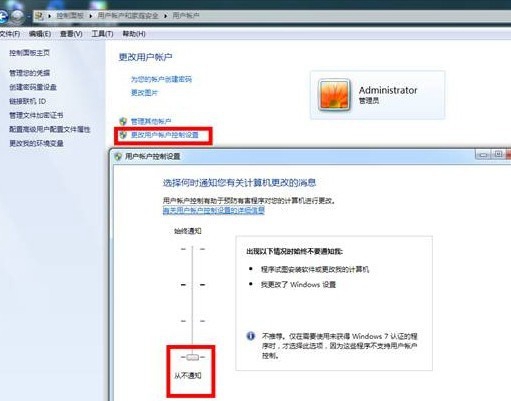Expand breadcrumb arrow after 用户帐户和家庭安全

165,16
